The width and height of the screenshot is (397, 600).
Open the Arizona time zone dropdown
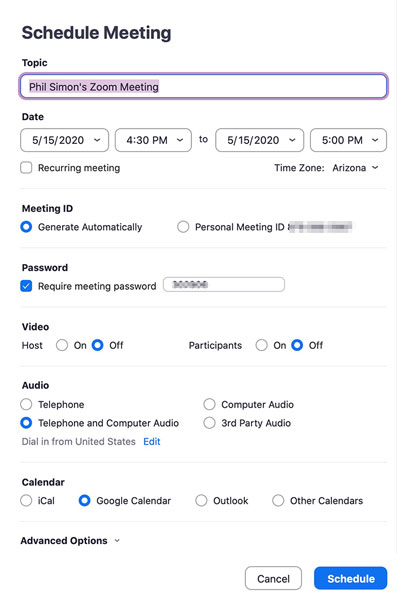[x=355, y=168]
